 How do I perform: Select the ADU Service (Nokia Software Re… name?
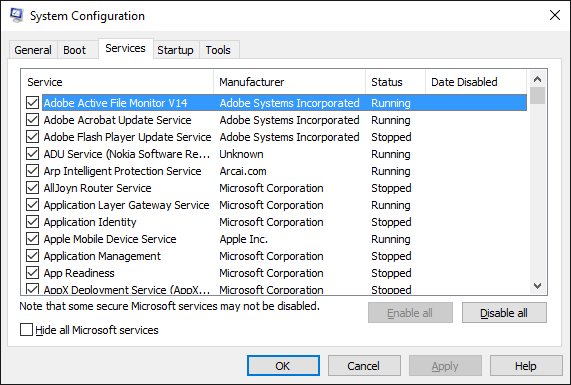(127, 154)
